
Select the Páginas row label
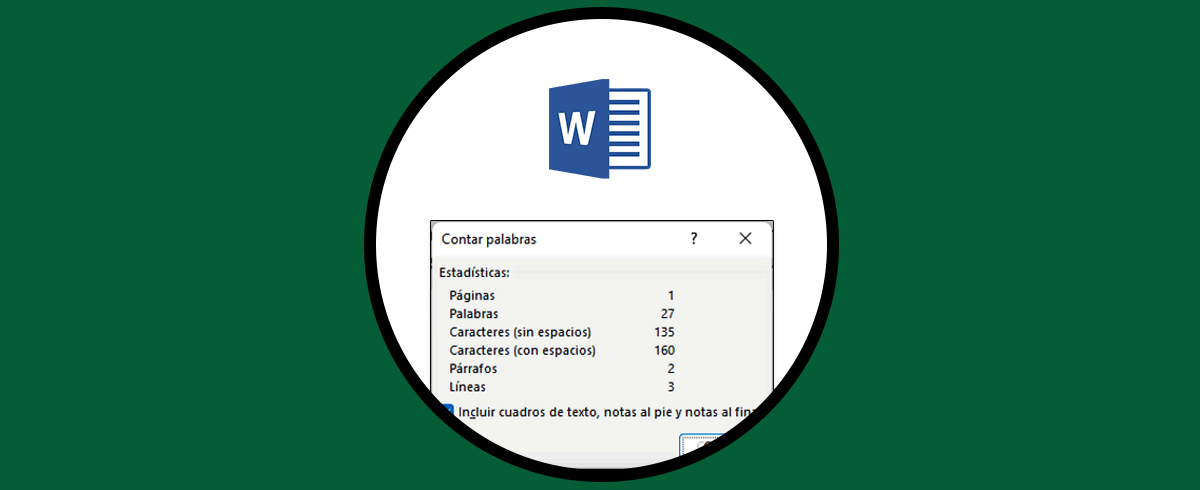[x=472, y=296]
